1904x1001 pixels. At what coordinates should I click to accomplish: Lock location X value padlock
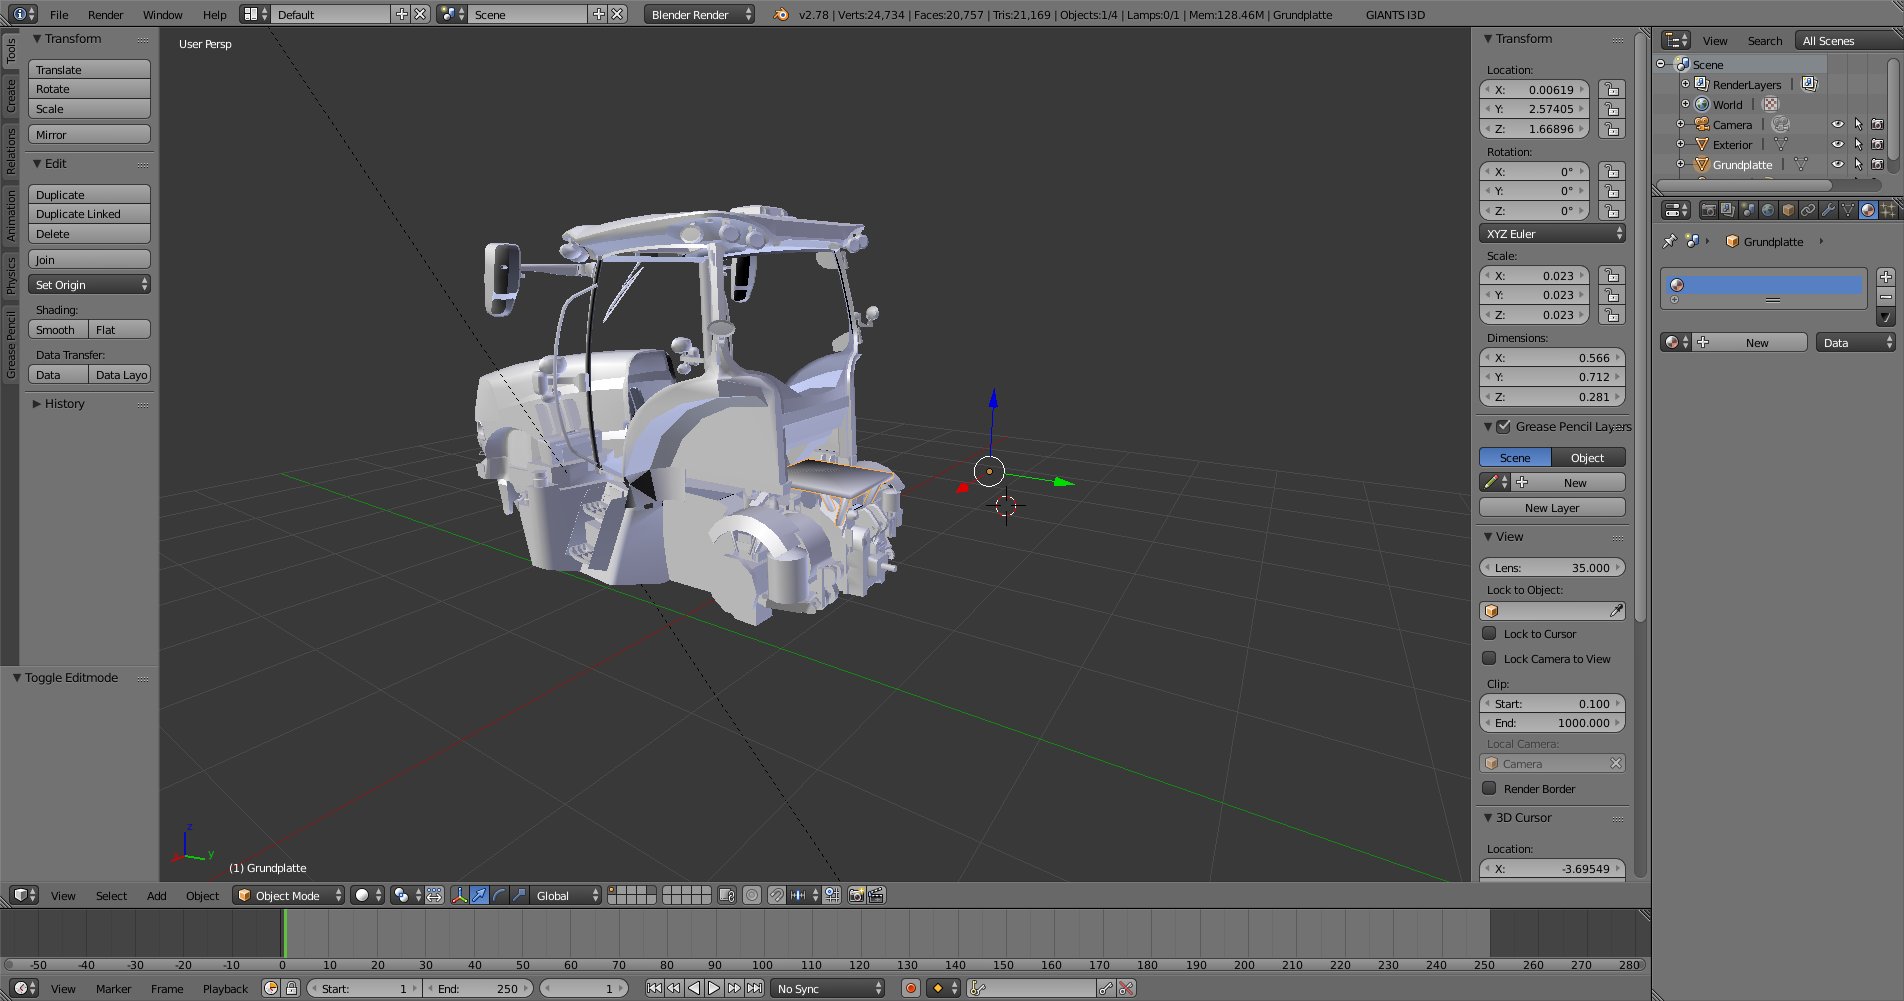click(1611, 89)
